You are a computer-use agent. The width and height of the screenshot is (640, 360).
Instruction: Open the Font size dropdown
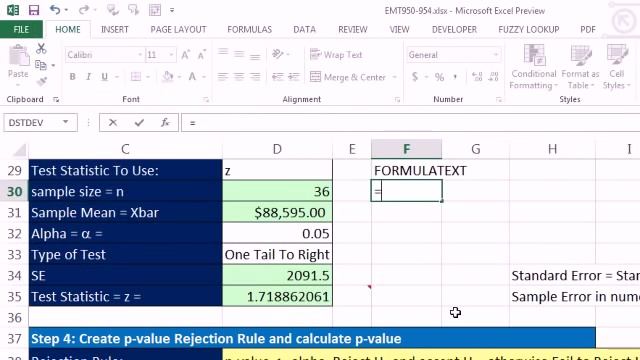tap(171, 55)
